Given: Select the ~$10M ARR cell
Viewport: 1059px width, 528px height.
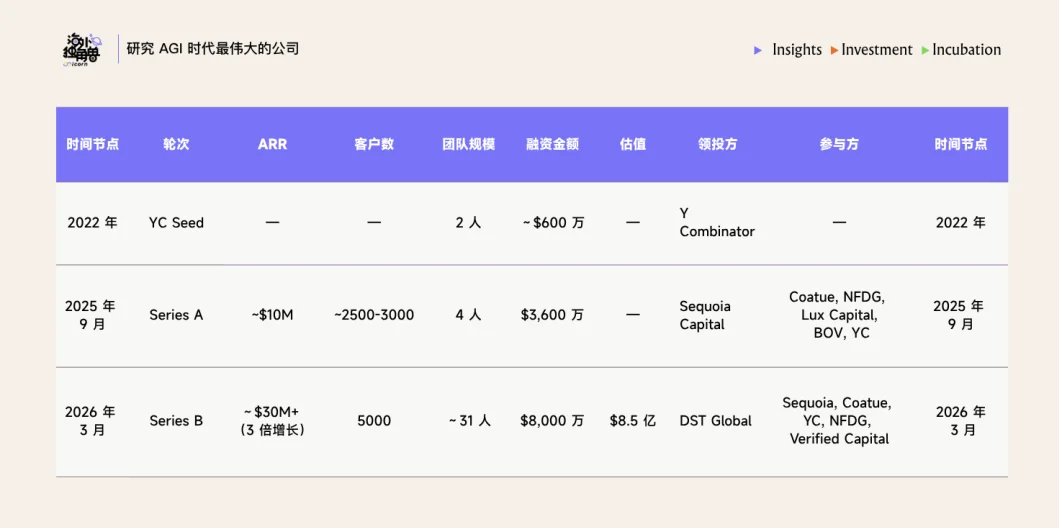Looking at the screenshot, I should (x=272, y=315).
